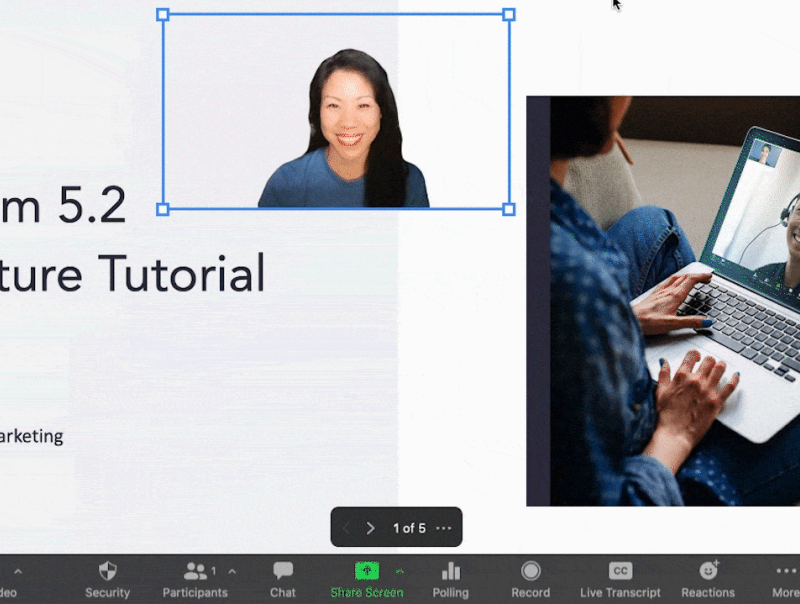This screenshot has width=800, height=604.
Task: Expand the Share Screen options caret
Action: (400, 571)
